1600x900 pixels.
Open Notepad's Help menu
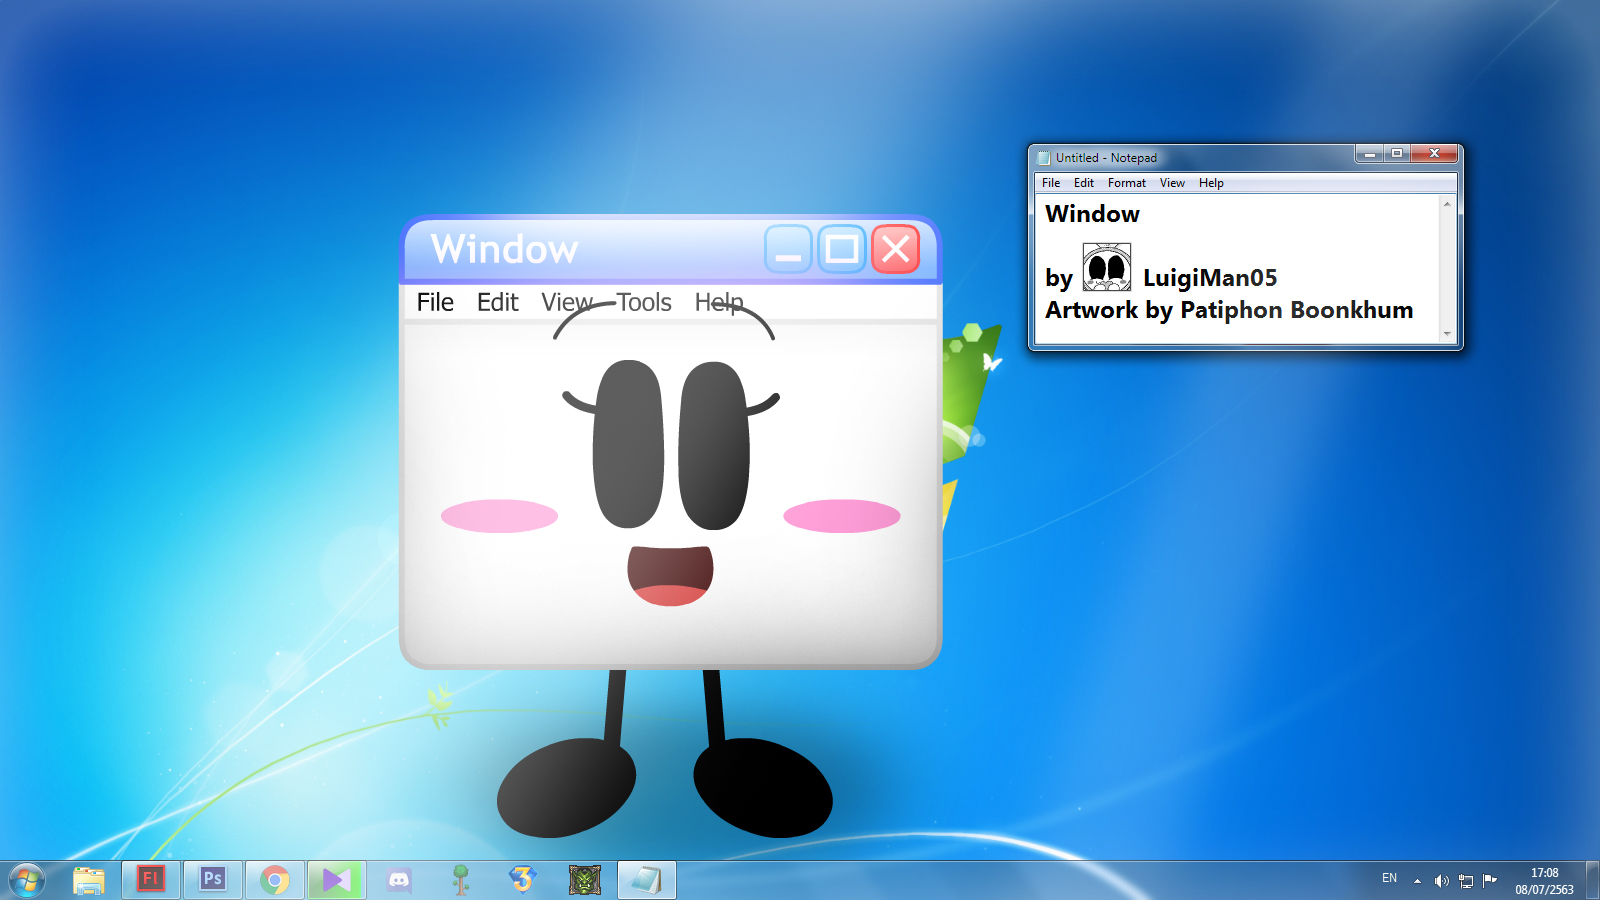pyautogui.click(x=1211, y=183)
